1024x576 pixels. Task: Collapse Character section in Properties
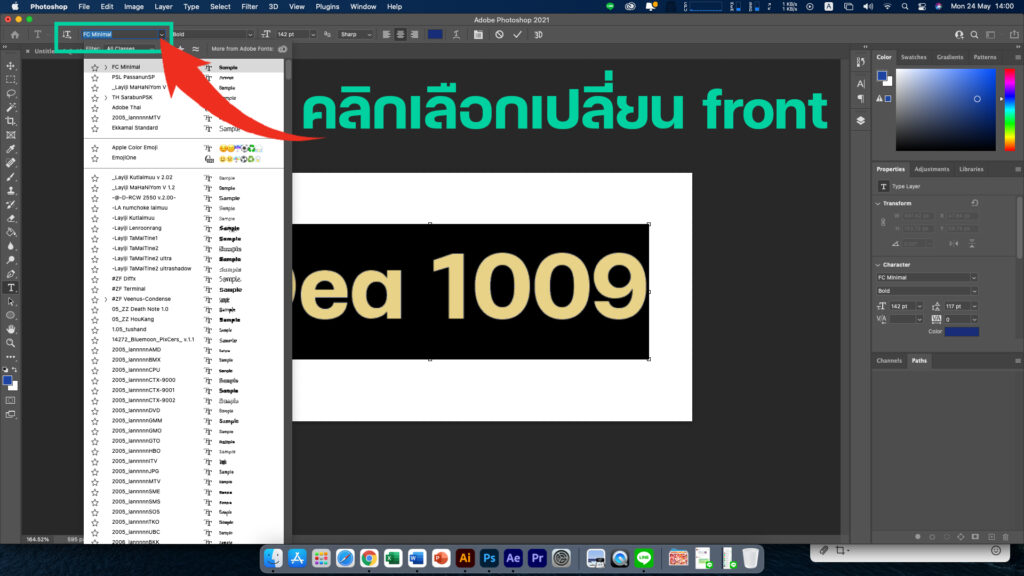tap(878, 265)
